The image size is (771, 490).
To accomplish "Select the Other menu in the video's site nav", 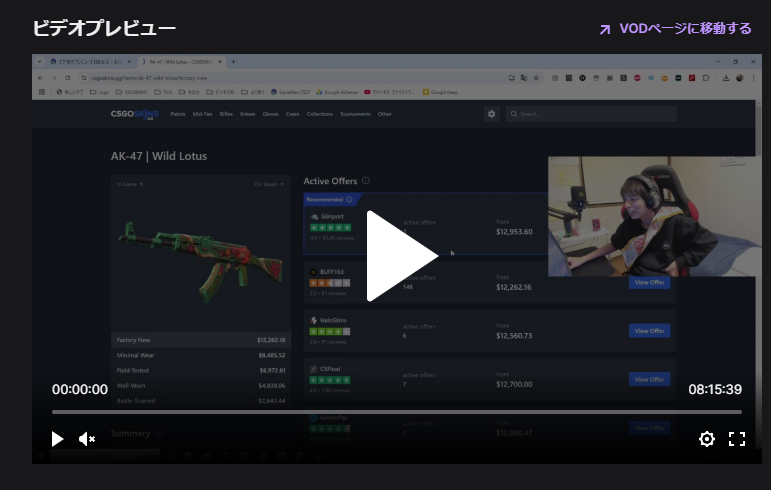I will [385, 114].
